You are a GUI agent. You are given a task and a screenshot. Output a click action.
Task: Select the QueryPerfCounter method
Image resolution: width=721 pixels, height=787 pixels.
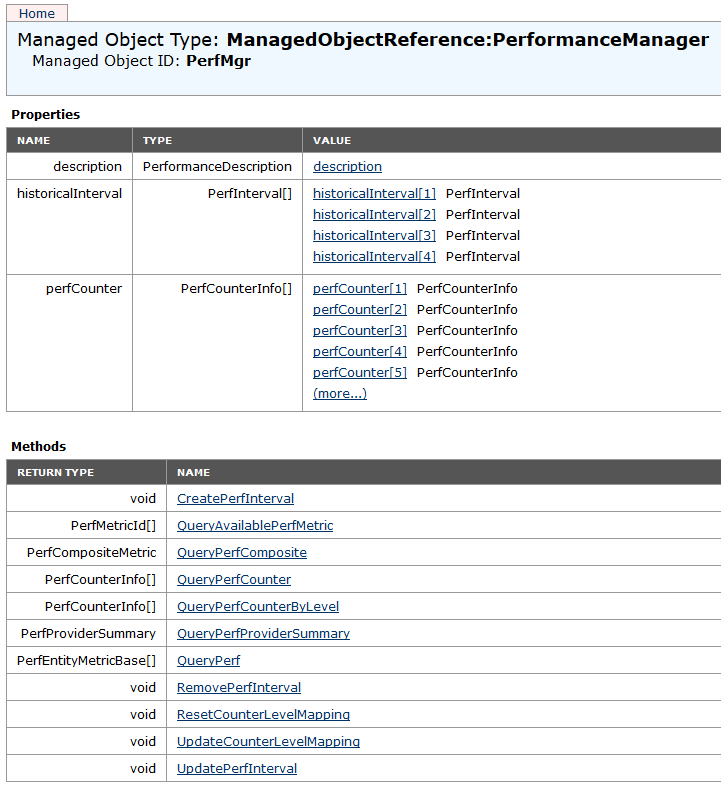234,580
